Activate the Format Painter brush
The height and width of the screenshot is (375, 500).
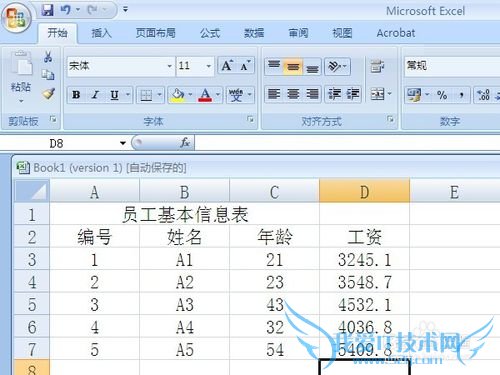[x=49, y=94]
